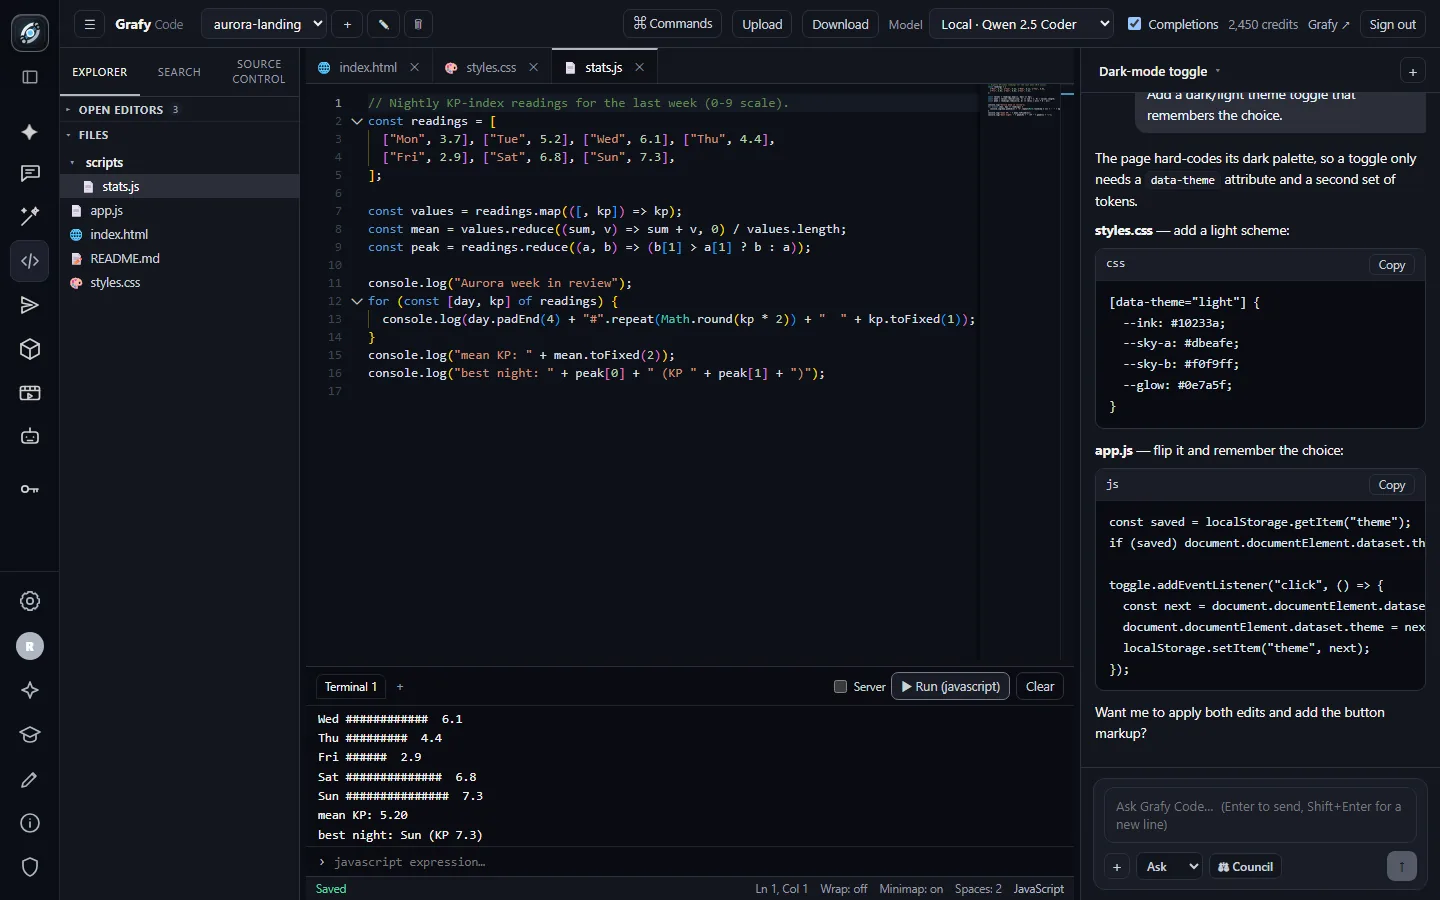Open the 3D cube icon in rail

30,349
